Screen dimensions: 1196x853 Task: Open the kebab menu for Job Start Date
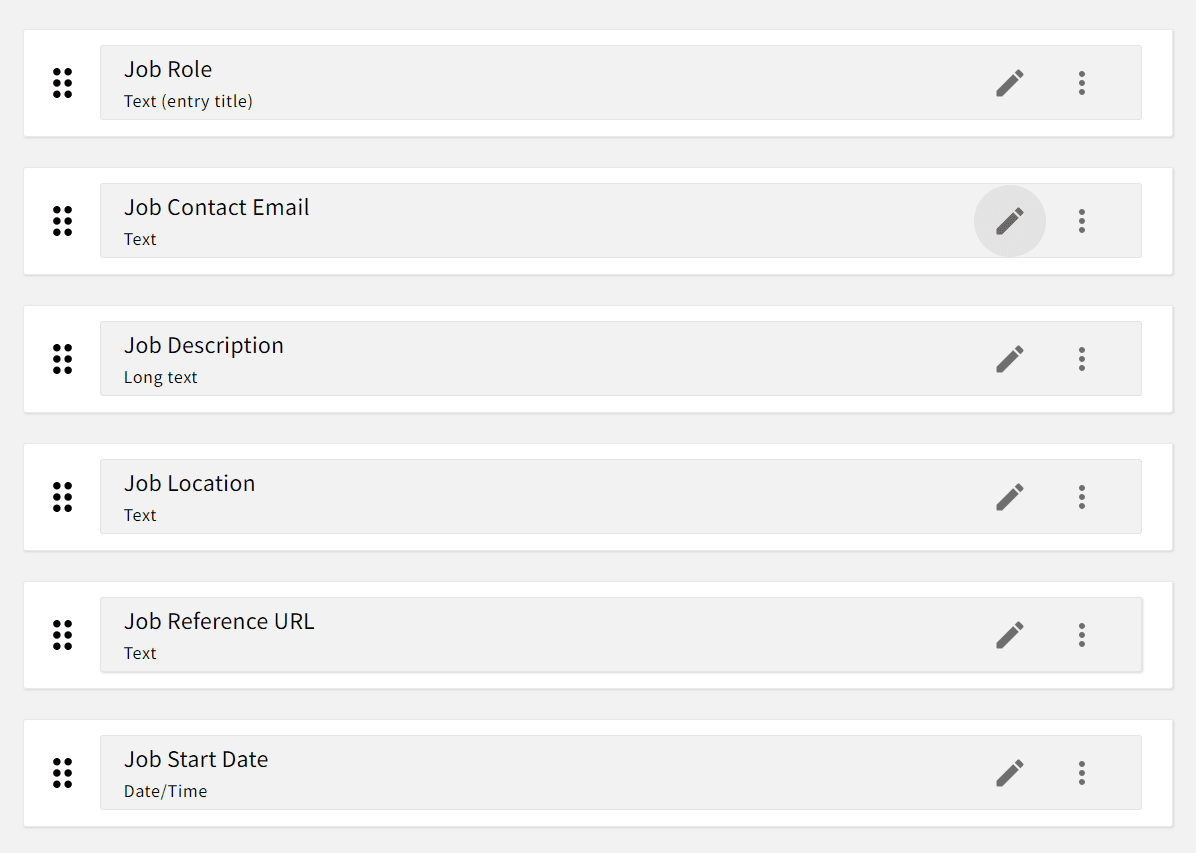[x=1082, y=772]
